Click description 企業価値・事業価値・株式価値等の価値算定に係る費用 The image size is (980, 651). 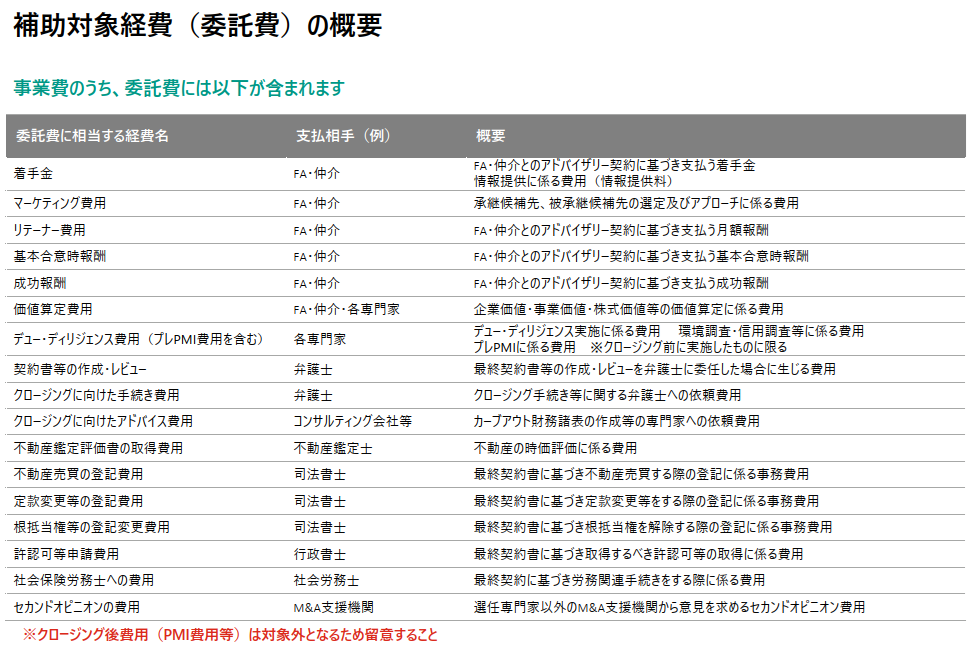pos(629,310)
